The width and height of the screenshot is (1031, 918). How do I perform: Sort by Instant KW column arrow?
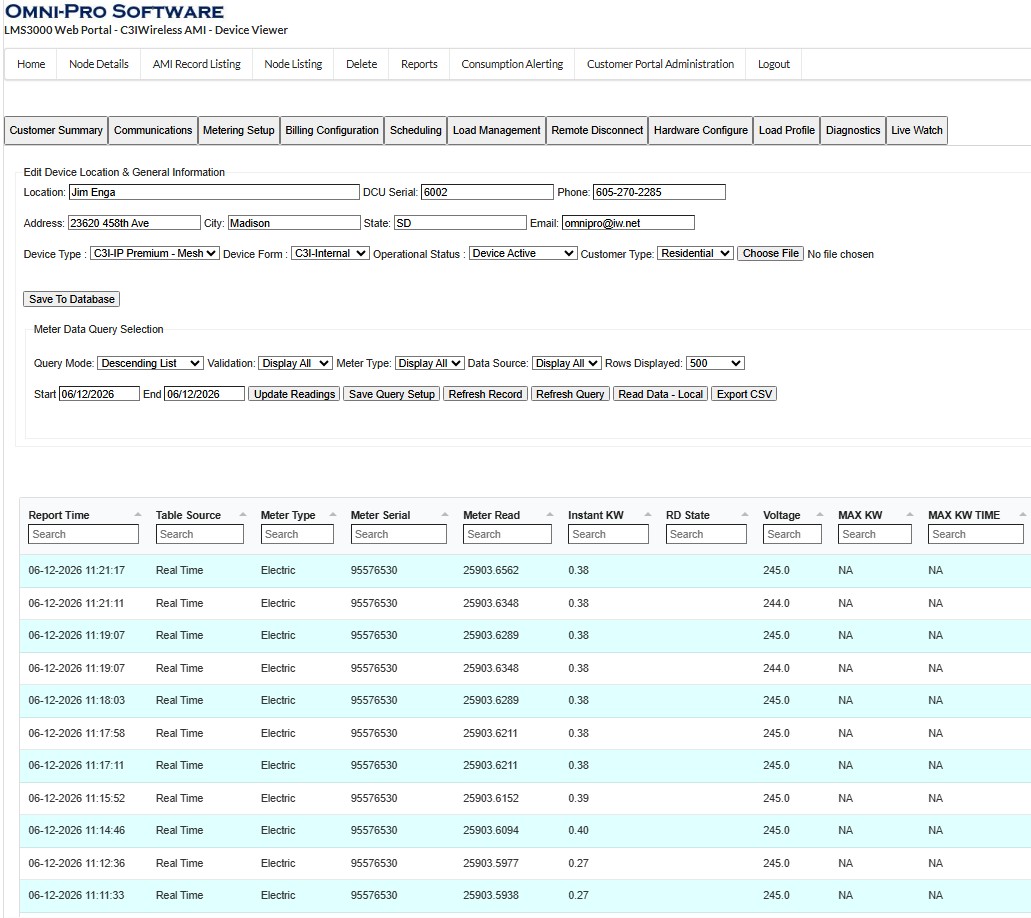pyautogui.click(x=648, y=515)
